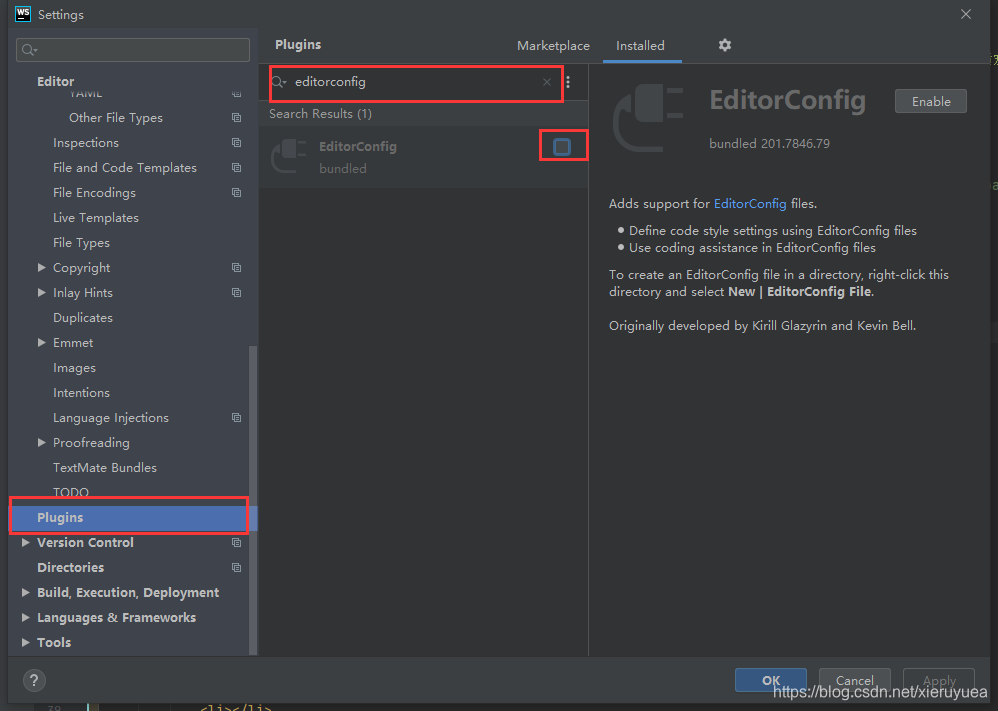Image resolution: width=998 pixels, height=711 pixels.
Task: Open Live Templates settings
Action: click(x=95, y=218)
